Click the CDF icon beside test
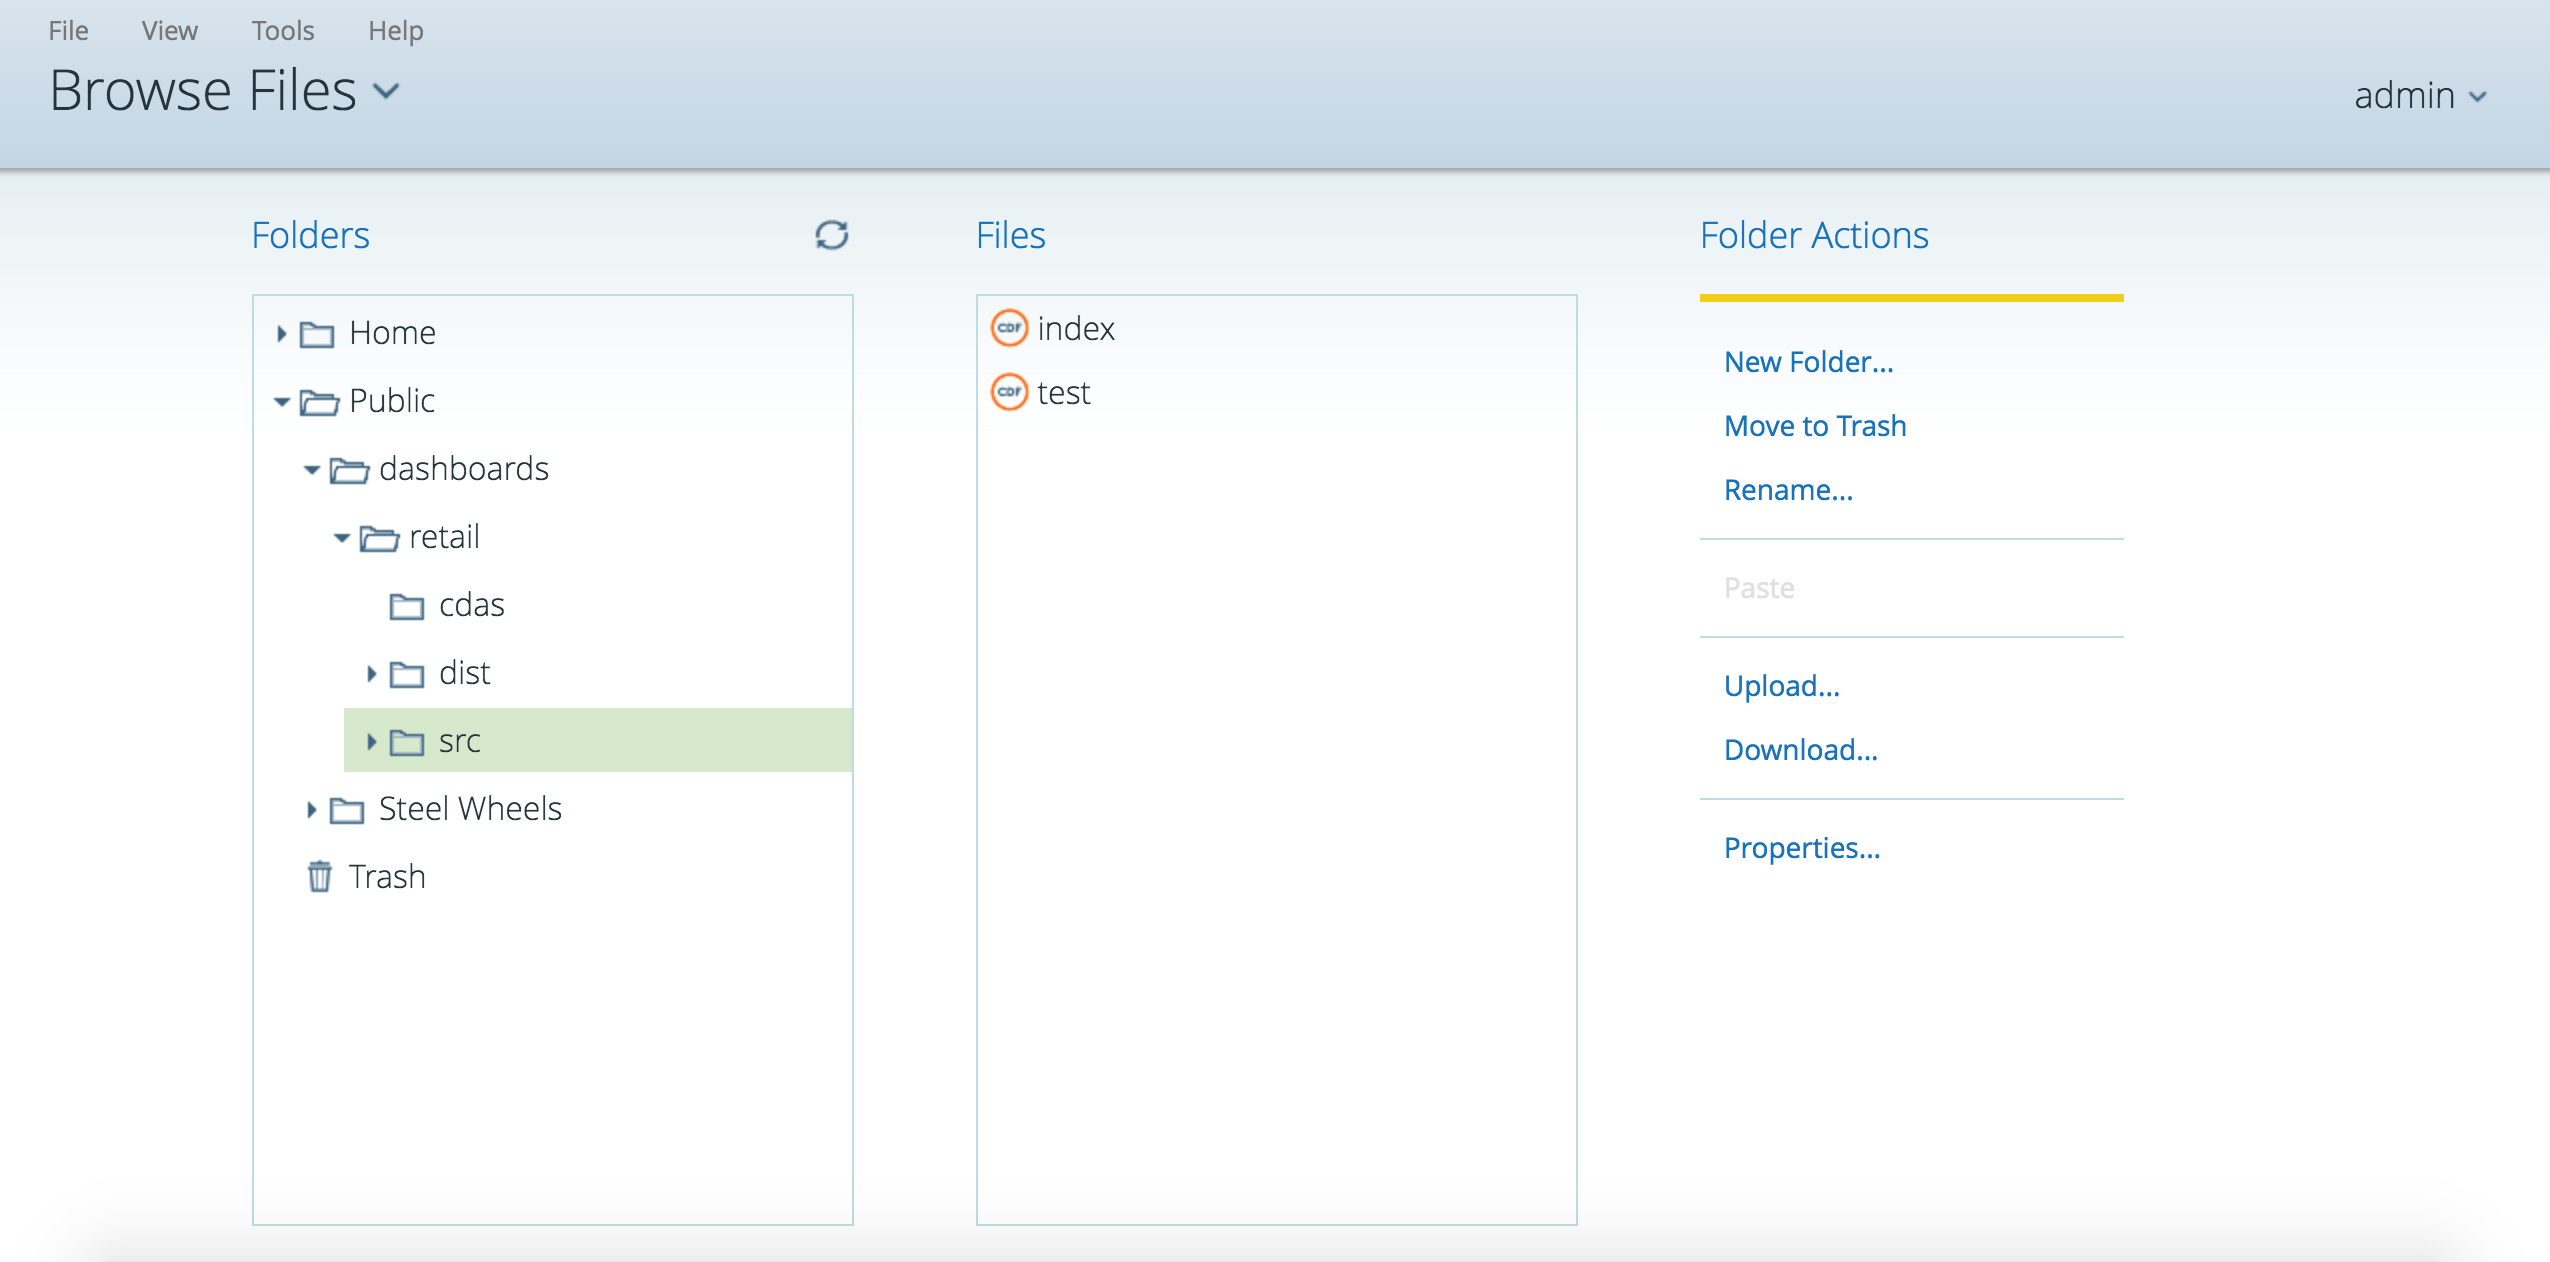The height and width of the screenshot is (1262, 2550). click(x=1009, y=392)
